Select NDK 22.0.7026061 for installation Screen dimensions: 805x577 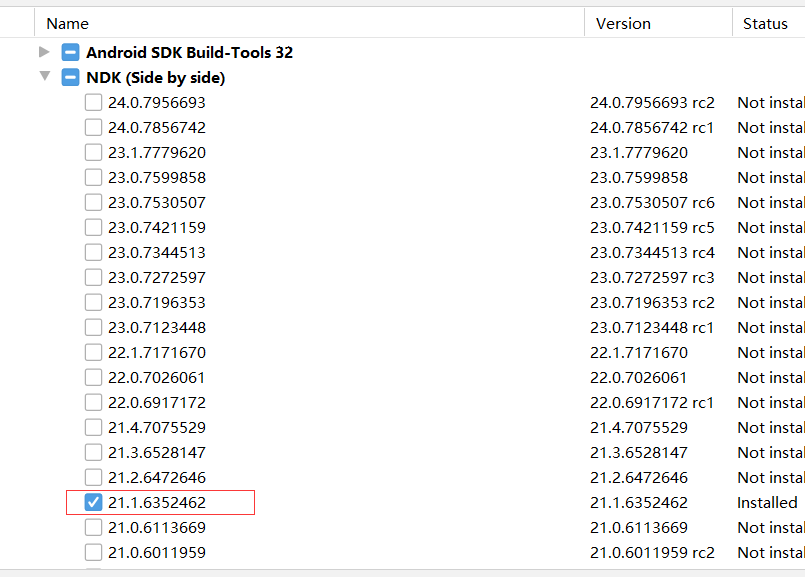tap(93, 377)
